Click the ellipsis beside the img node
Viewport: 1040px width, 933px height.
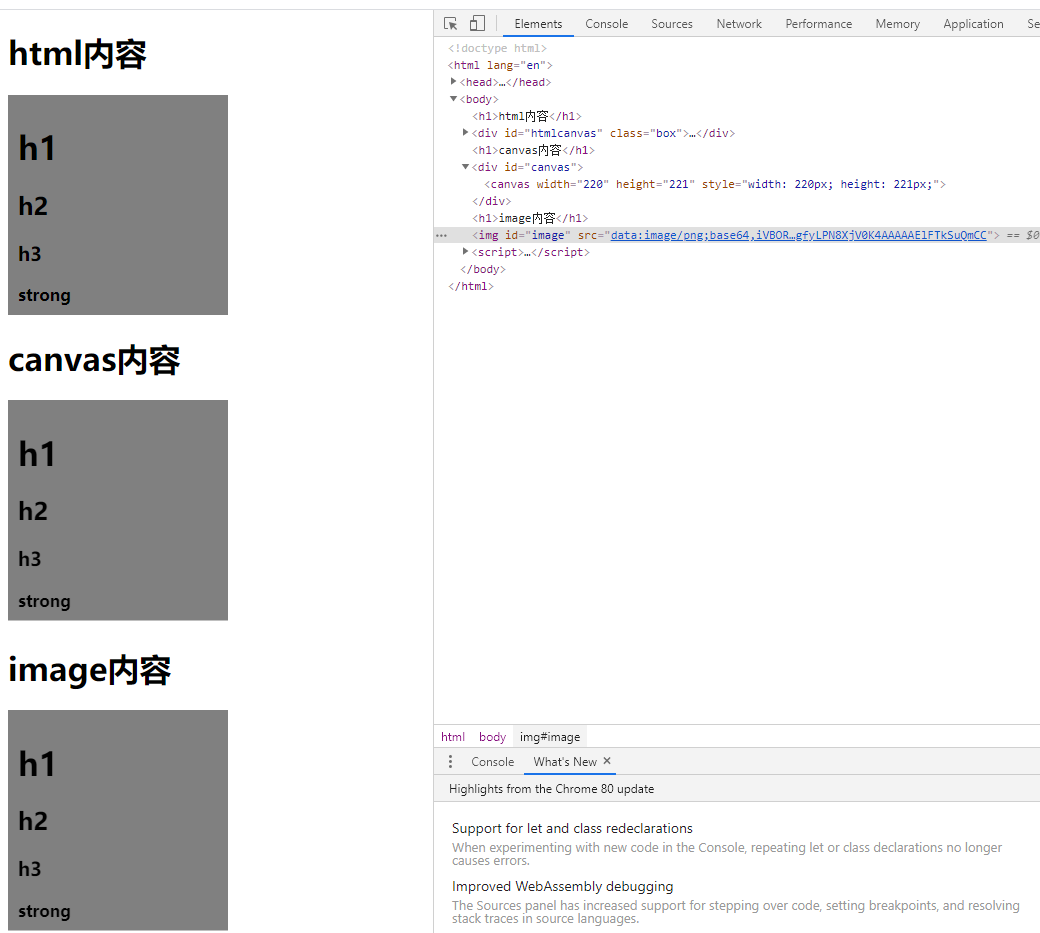[442, 235]
